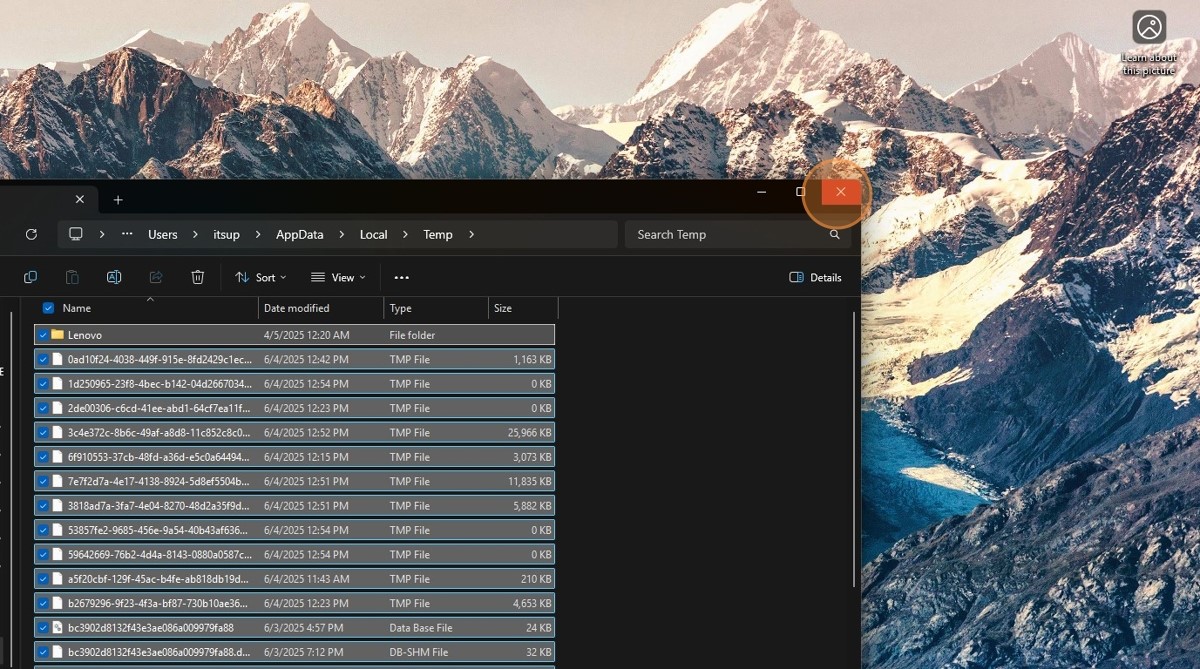Click the Rename icon in the toolbar
Image resolution: width=1200 pixels, height=669 pixels.
tap(114, 277)
